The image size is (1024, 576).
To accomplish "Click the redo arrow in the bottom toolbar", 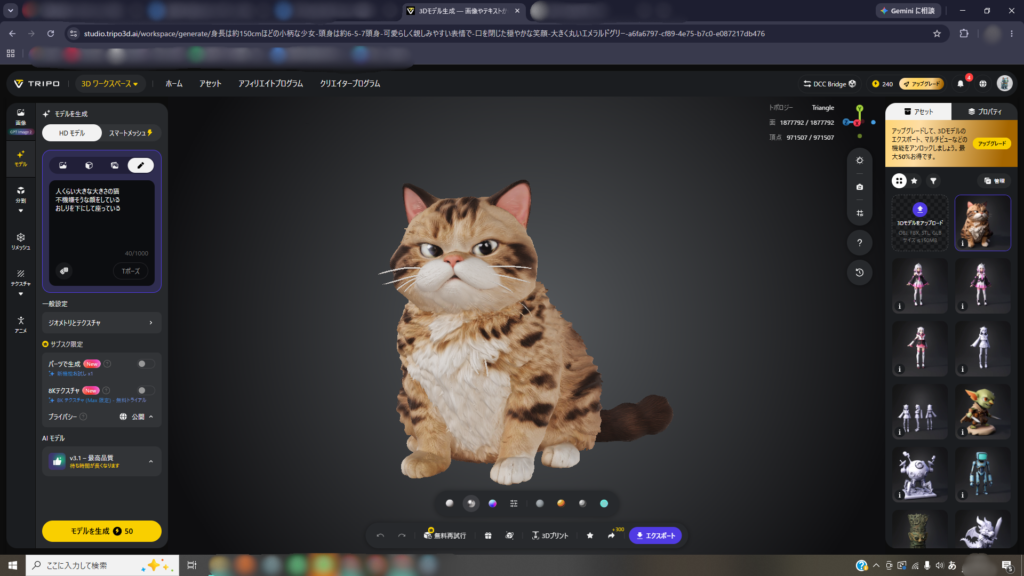I will pyautogui.click(x=402, y=536).
